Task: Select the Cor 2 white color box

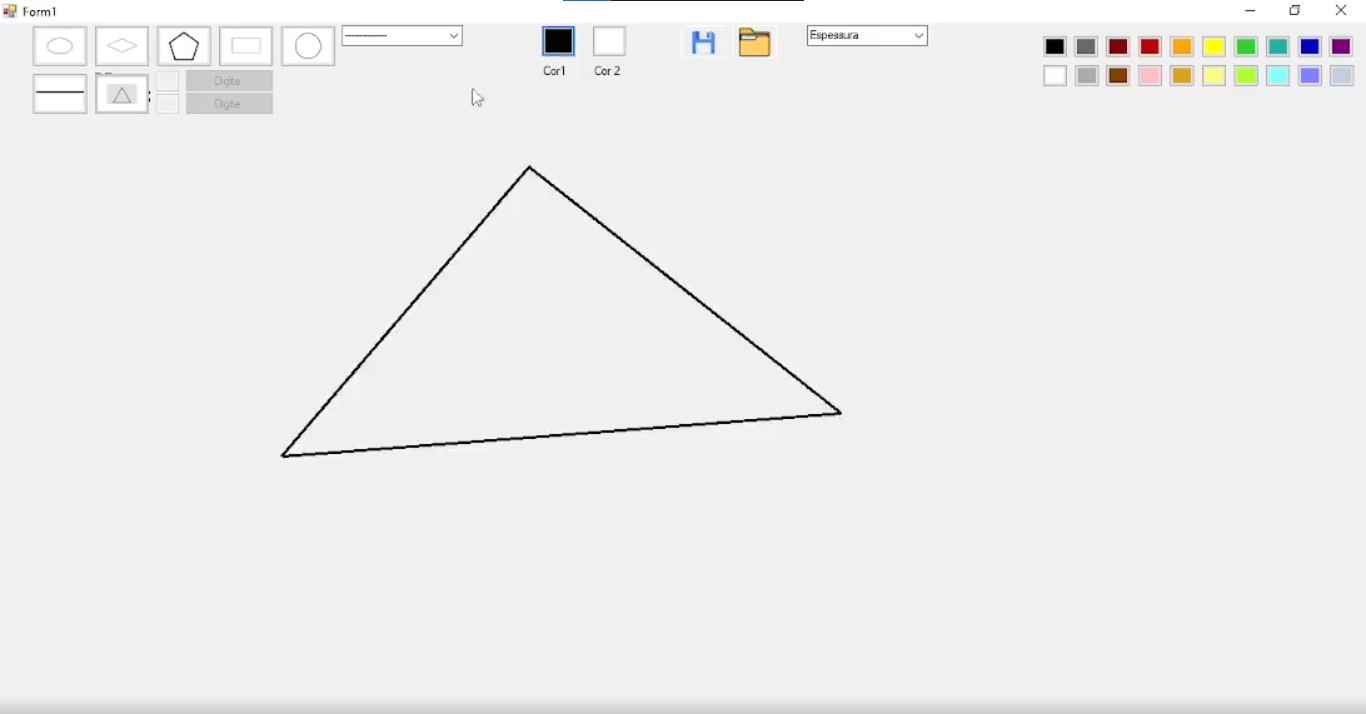Action: tap(609, 42)
